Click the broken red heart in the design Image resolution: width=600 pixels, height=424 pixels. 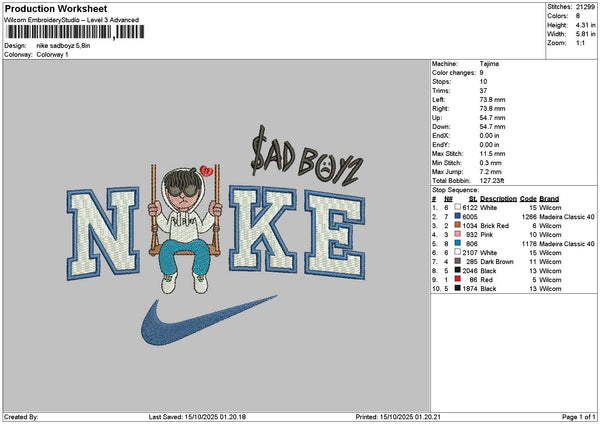(207, 170)
